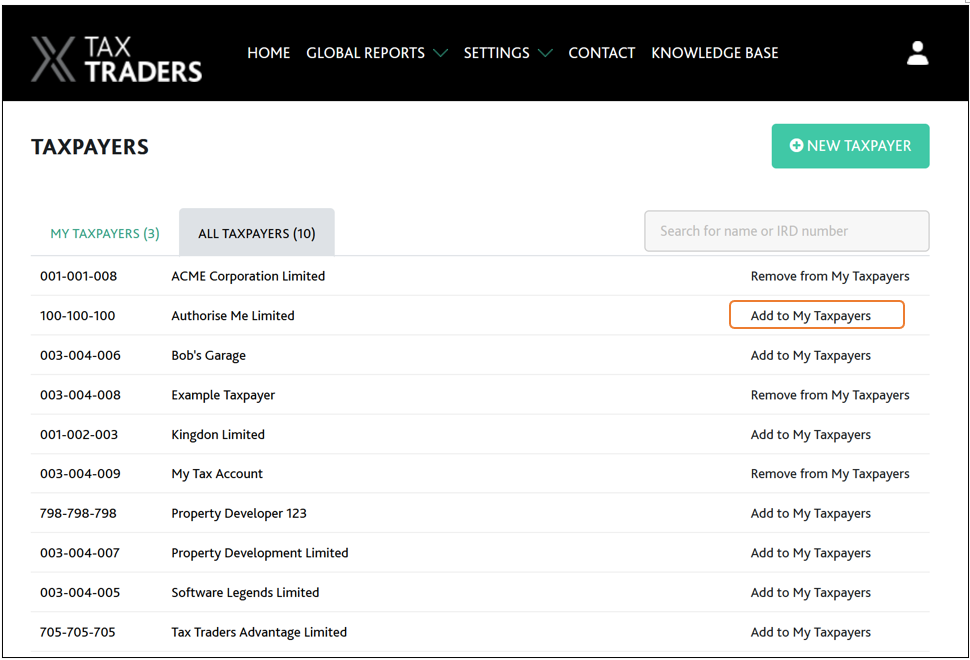The height and width of the screenshot is (660, 970).
Task: Add Kingdon Limited to My Taxpayers
Action: (x=810, y=435)
